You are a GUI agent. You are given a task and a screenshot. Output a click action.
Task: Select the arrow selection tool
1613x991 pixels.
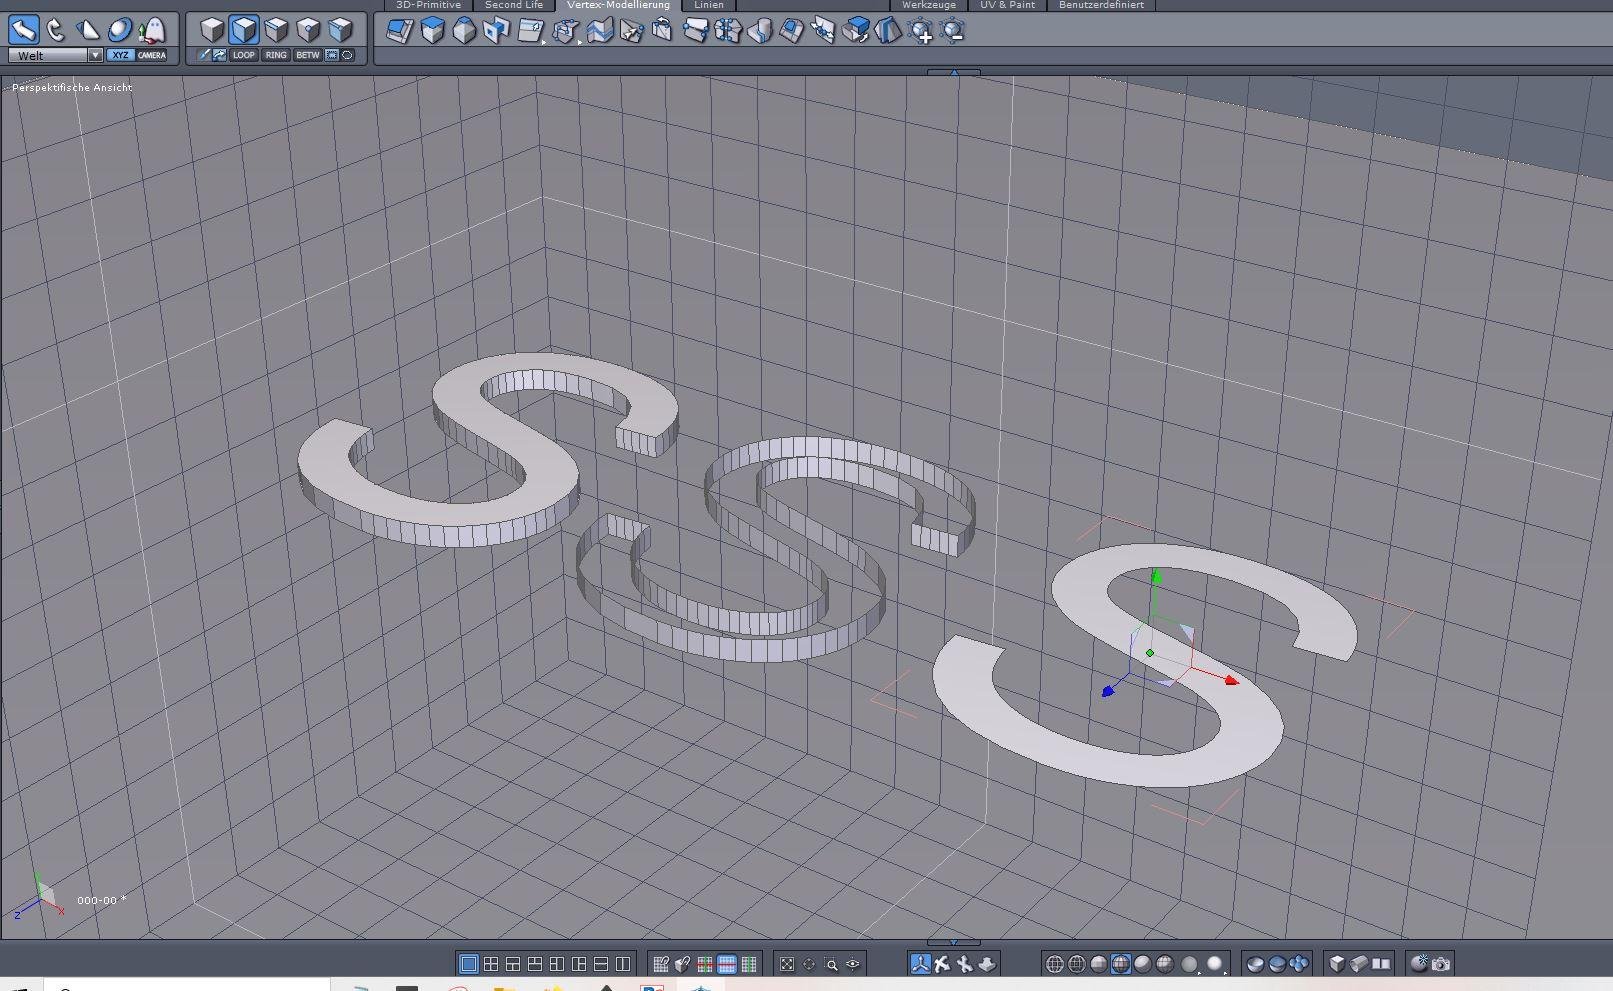pyautogui.click(x=24, y=30)
